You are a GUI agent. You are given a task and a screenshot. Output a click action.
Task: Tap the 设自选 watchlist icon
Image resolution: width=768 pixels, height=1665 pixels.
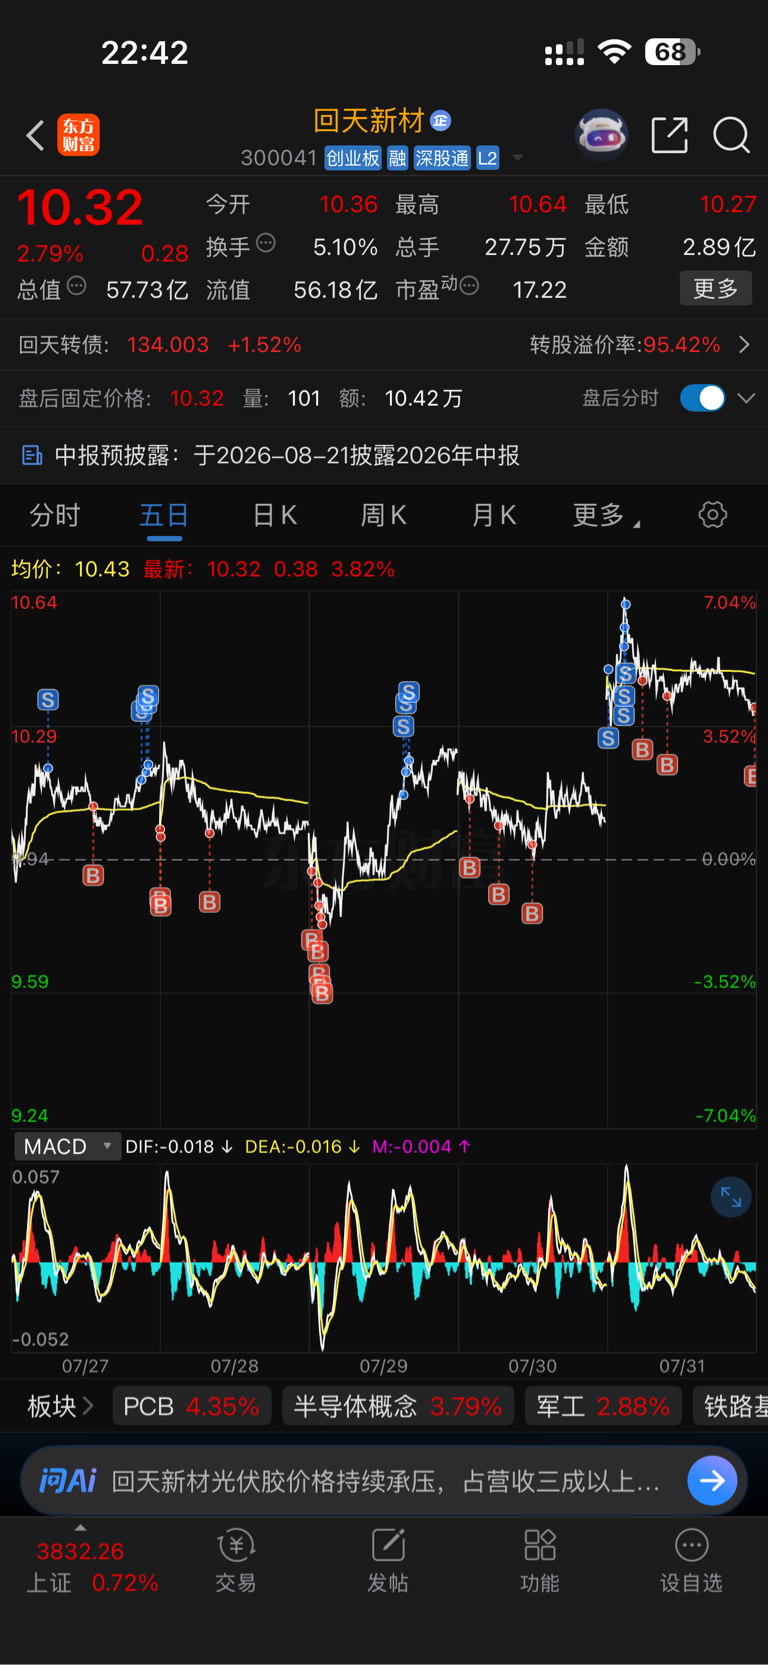coord(691,1546)
